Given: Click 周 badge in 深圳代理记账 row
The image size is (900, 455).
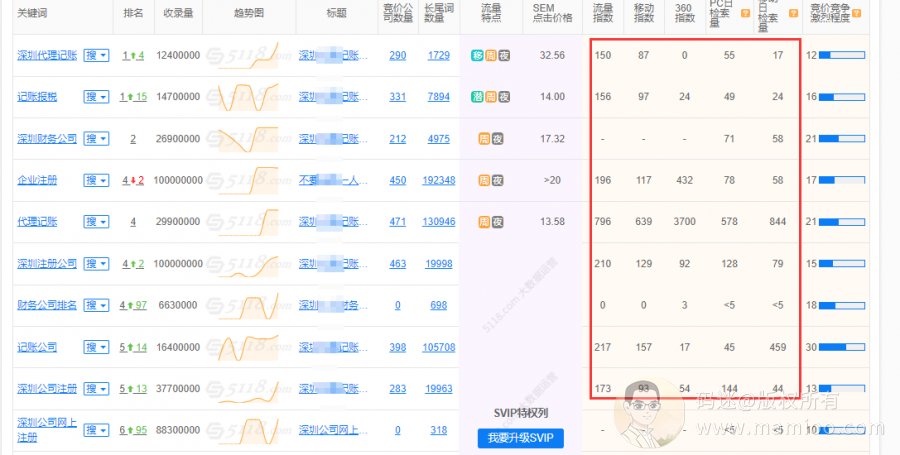Looking at the screenshot, I should (x=491, y=55).
